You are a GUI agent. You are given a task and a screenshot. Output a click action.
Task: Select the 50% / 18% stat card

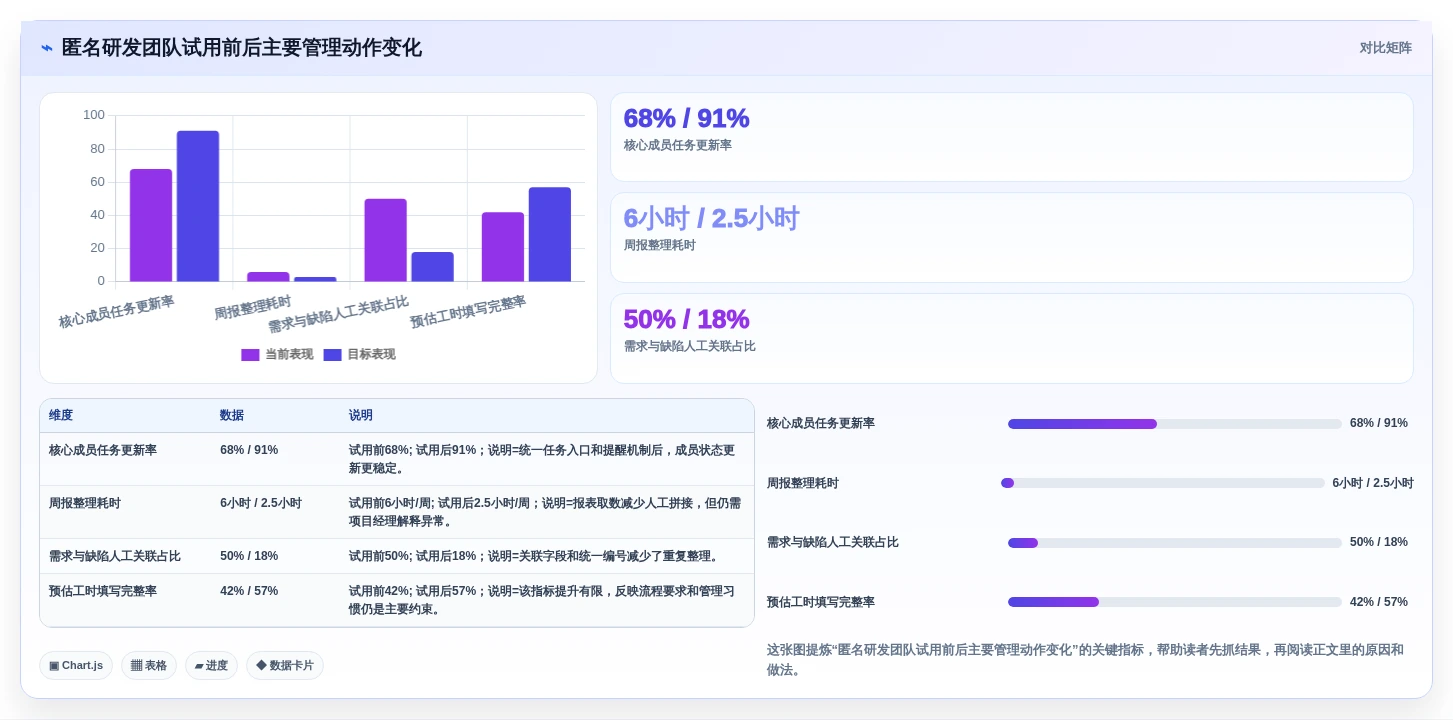(x=1011, y=338)
